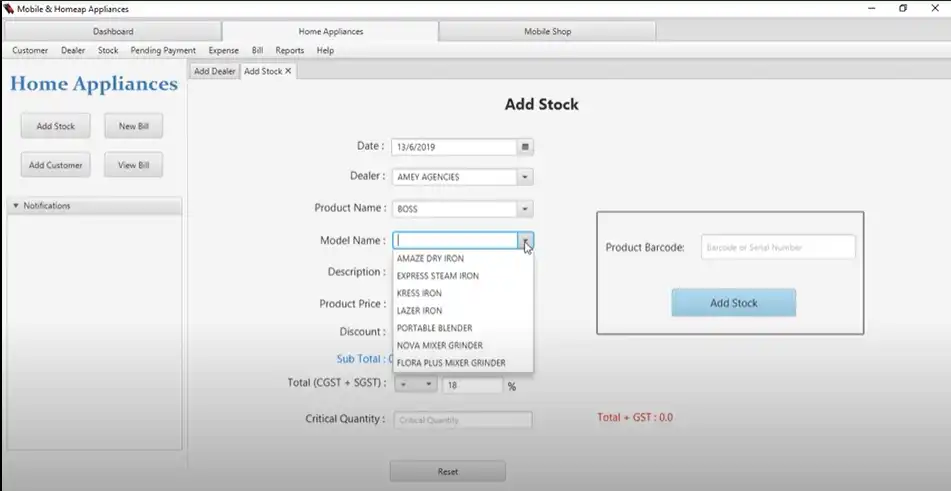Open the date picker calendar icon
951x491 pixels.
(525, 147)
